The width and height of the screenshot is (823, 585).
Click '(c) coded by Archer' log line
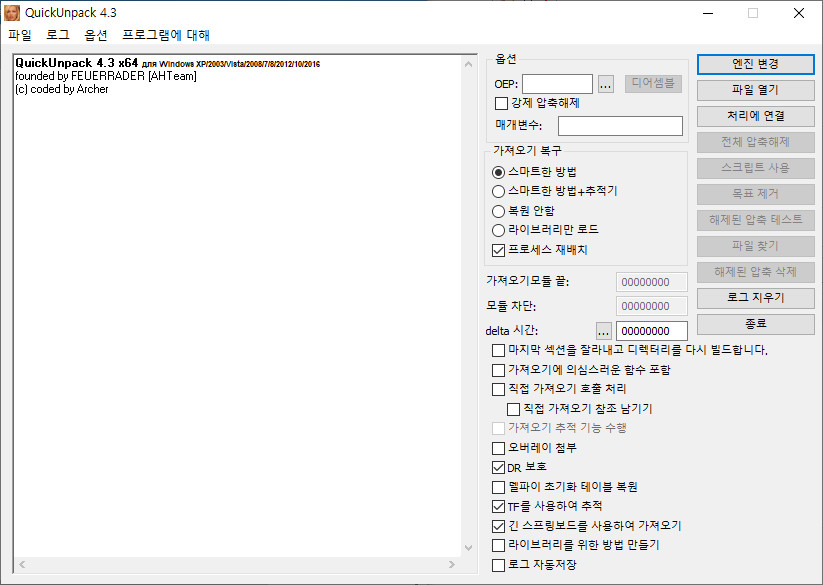pyautogui.click(x=61, y=89)
